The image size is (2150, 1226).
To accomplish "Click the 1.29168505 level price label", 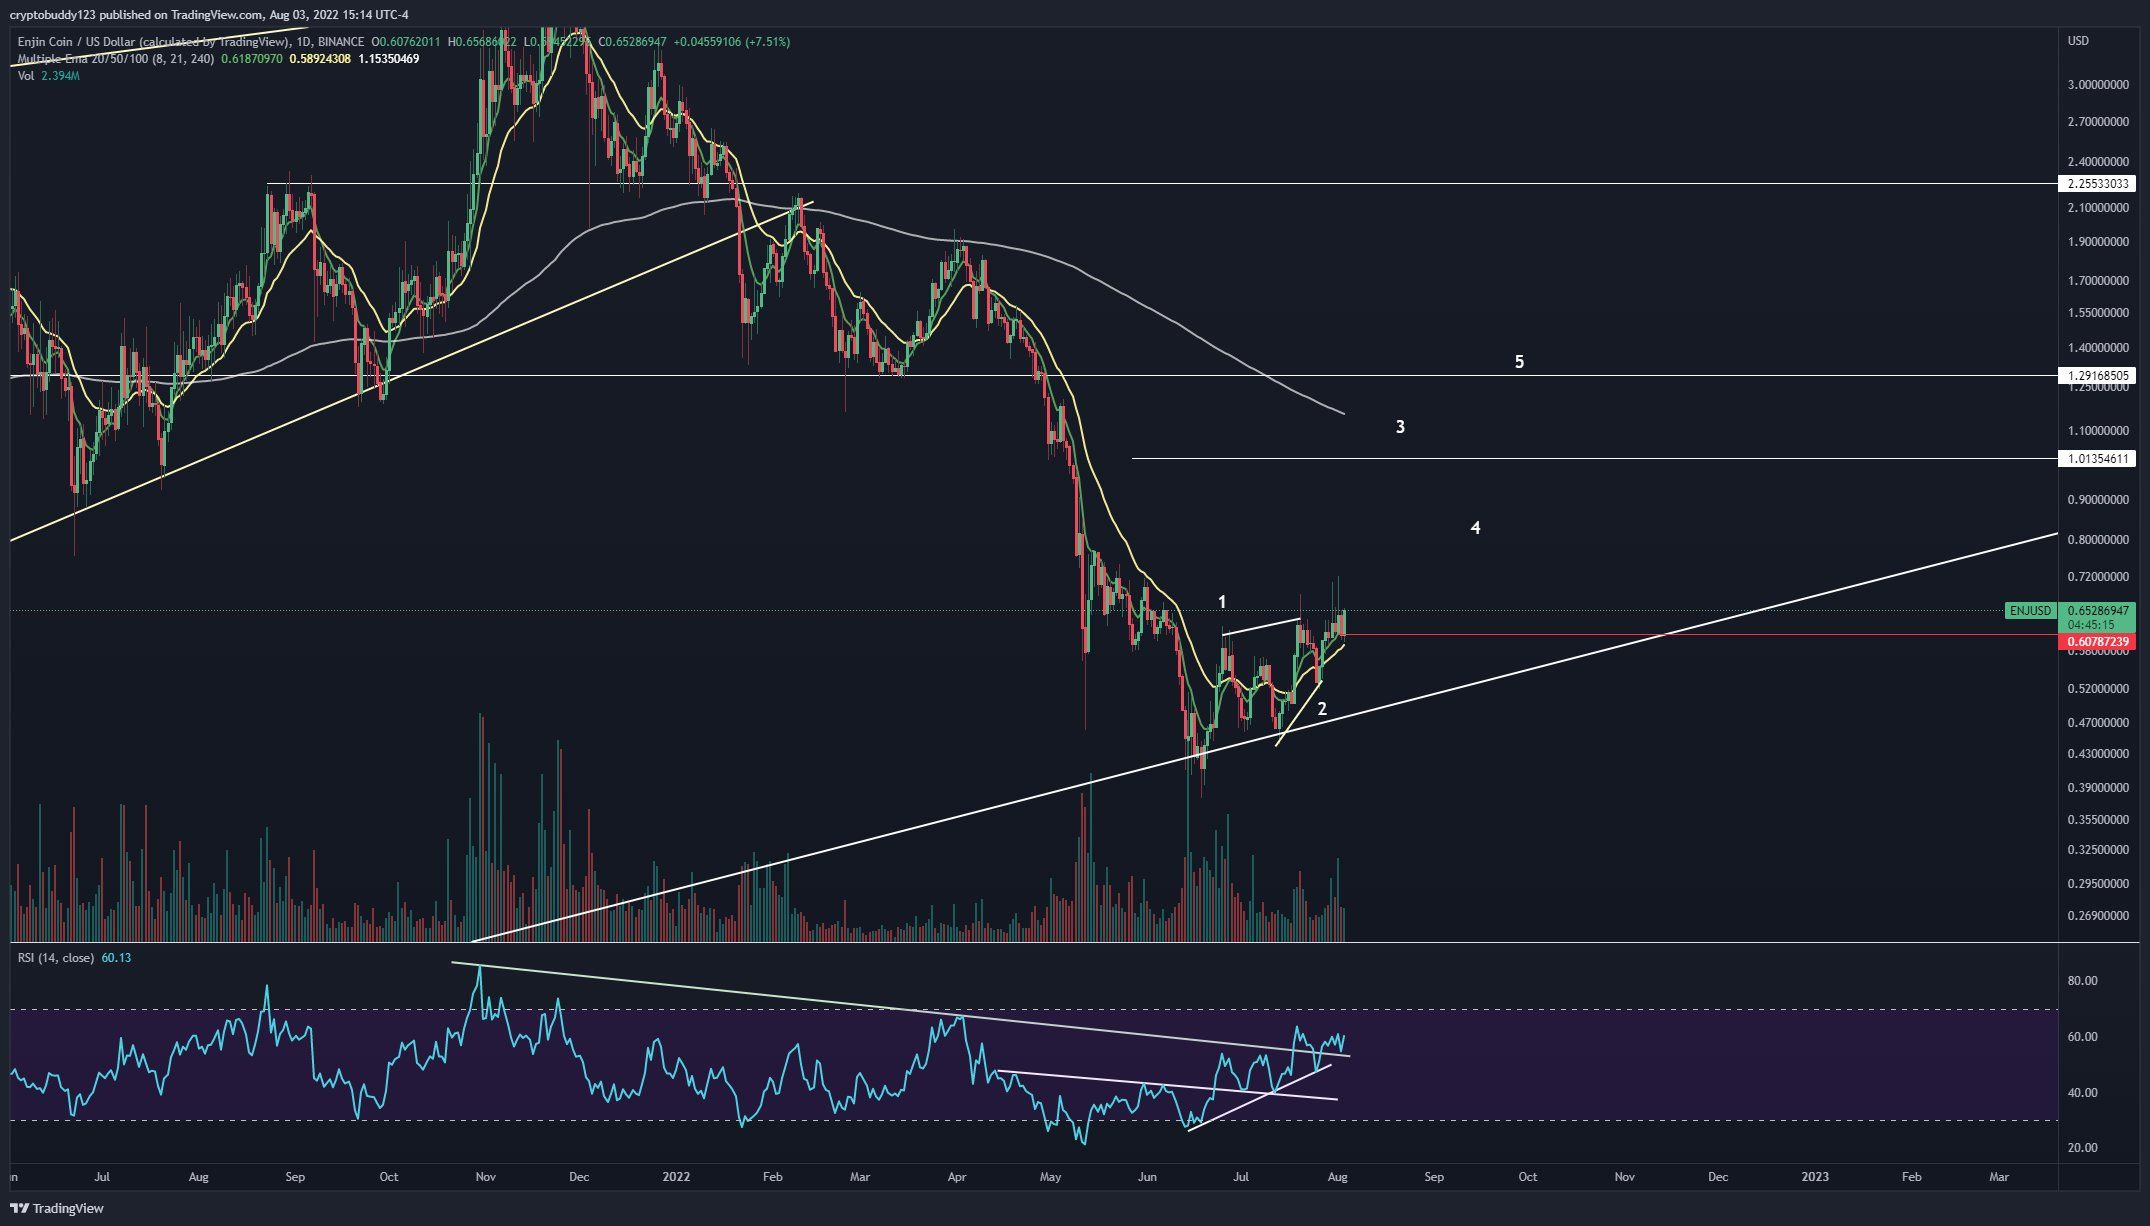I will 2095,376.
